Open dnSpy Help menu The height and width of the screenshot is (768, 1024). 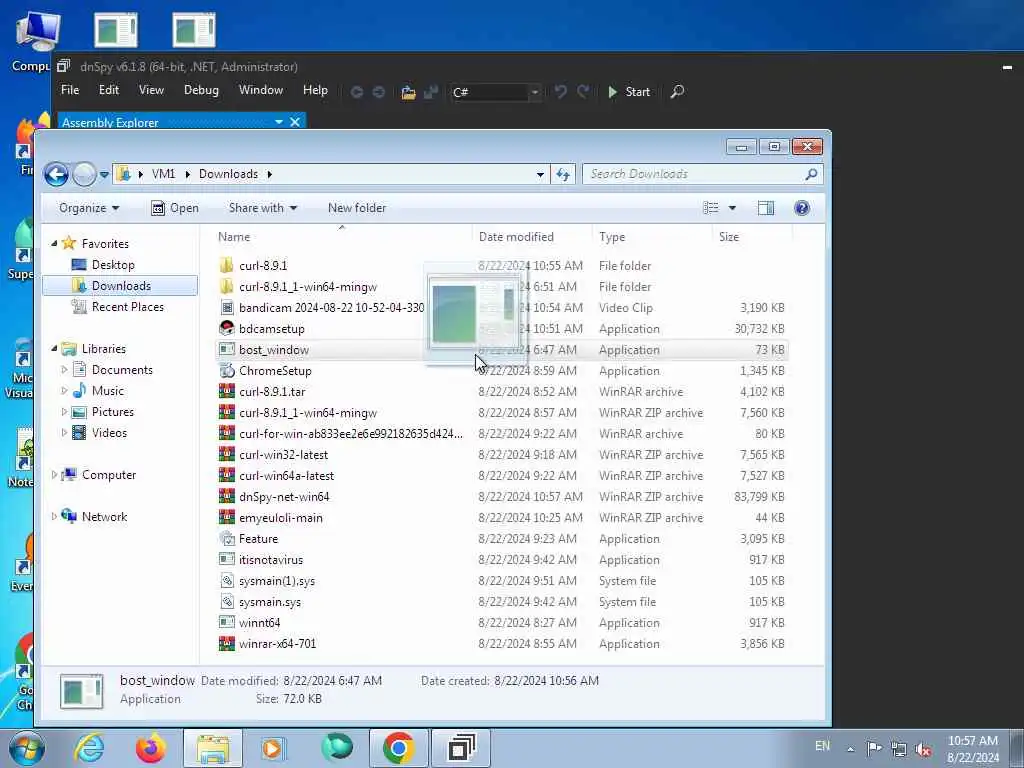click(x=315, y=90)
